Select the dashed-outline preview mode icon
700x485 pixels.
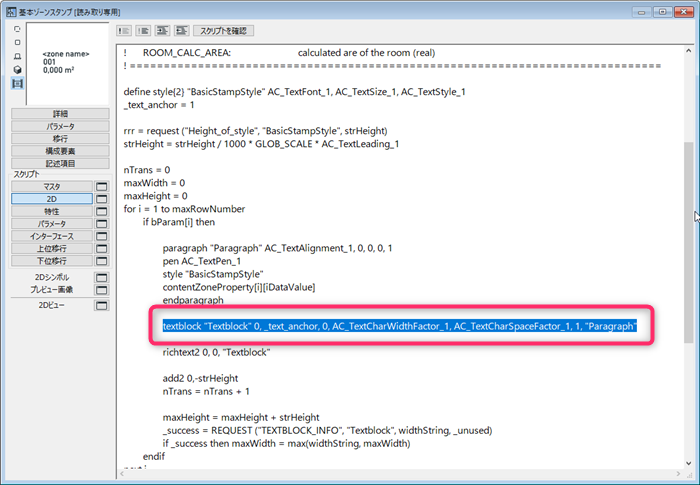pos(17,29)
